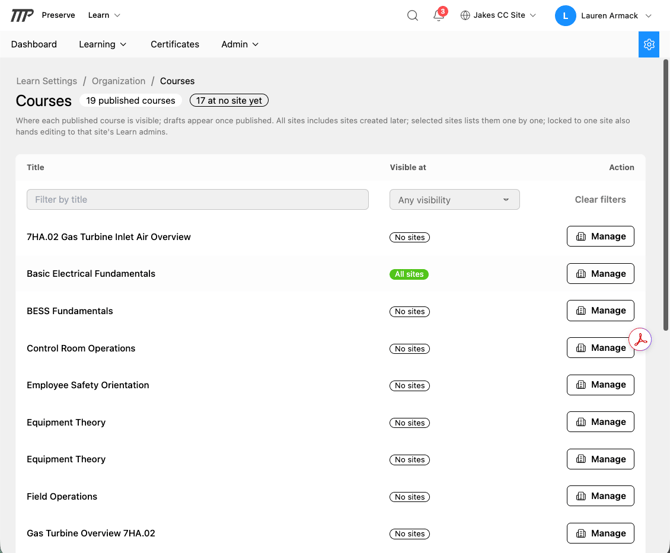Select the title Basic Electrical Fundamentals
Viewport: 670px width, 553px height.
click(91, 274)
